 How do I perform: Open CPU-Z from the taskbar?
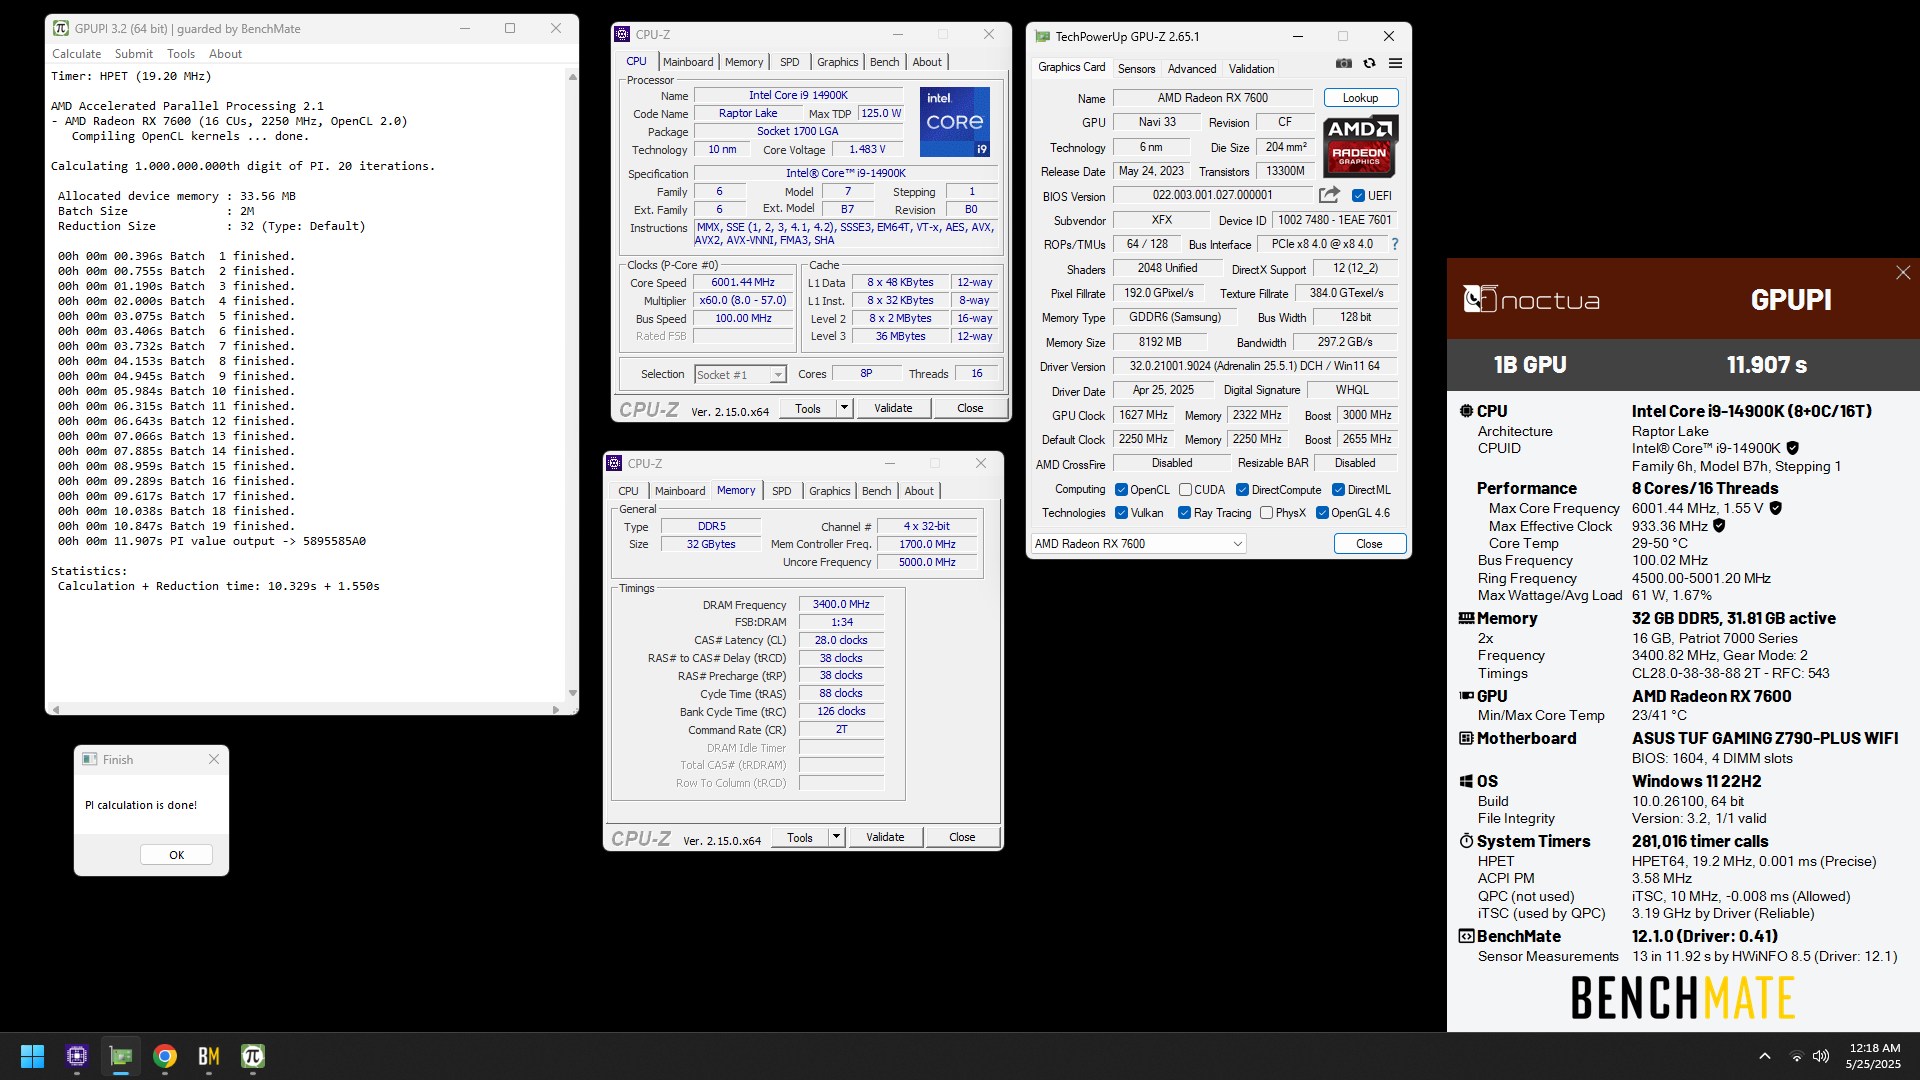tap(77, 1056)
